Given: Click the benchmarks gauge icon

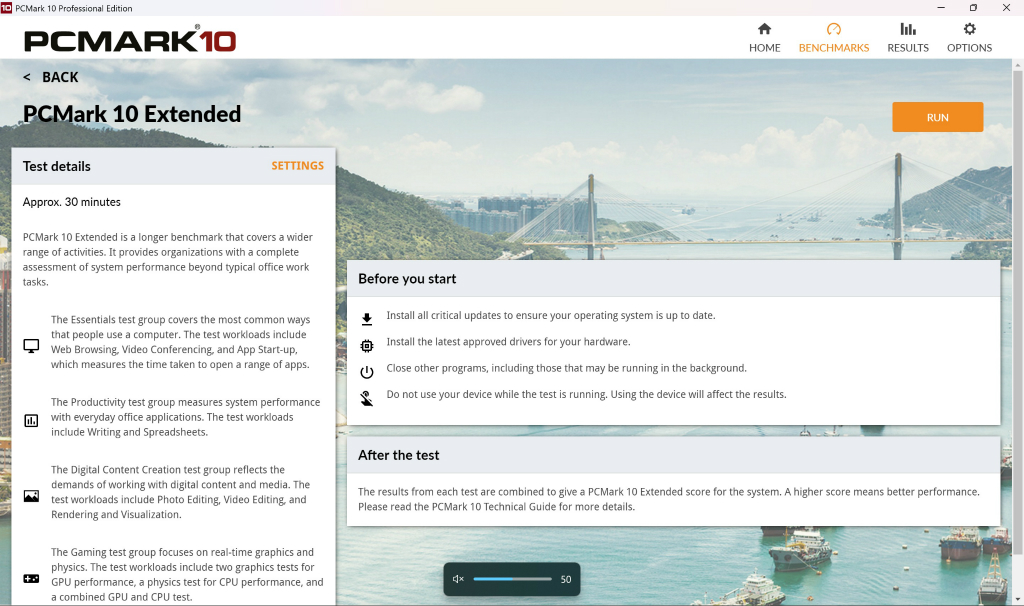Looking at the screenshot, I should (833, 29).
